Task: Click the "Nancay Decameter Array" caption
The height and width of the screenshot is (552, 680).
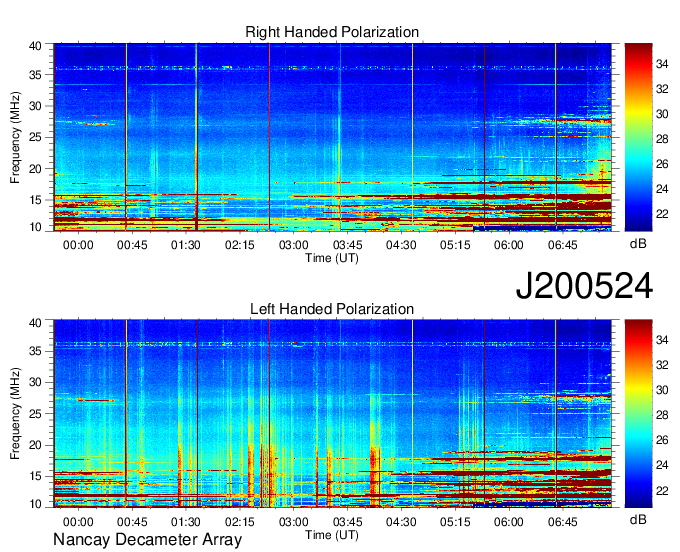Action: [x=147, y=540]
